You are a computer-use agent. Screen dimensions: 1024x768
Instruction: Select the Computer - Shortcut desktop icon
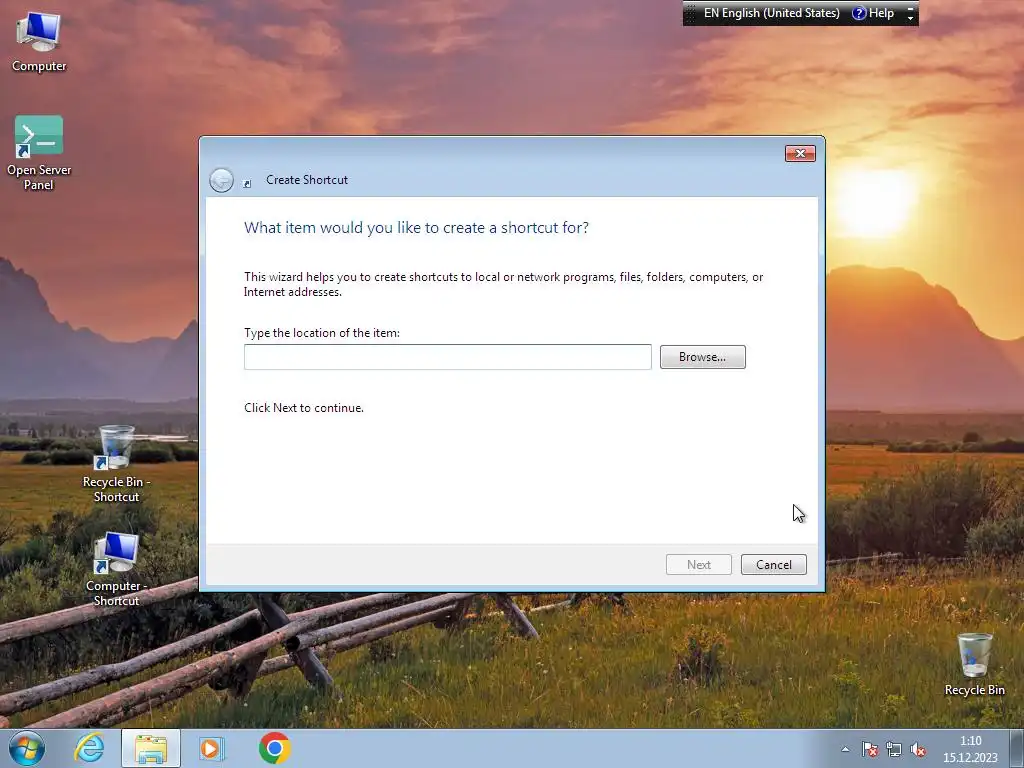[116, 569]
